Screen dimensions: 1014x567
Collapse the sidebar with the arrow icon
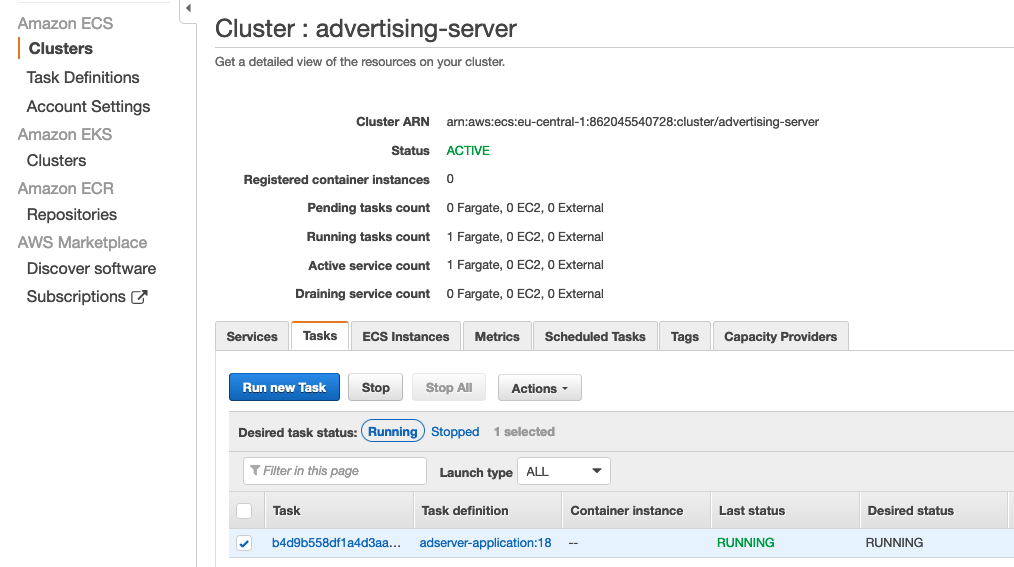[188, 8]
